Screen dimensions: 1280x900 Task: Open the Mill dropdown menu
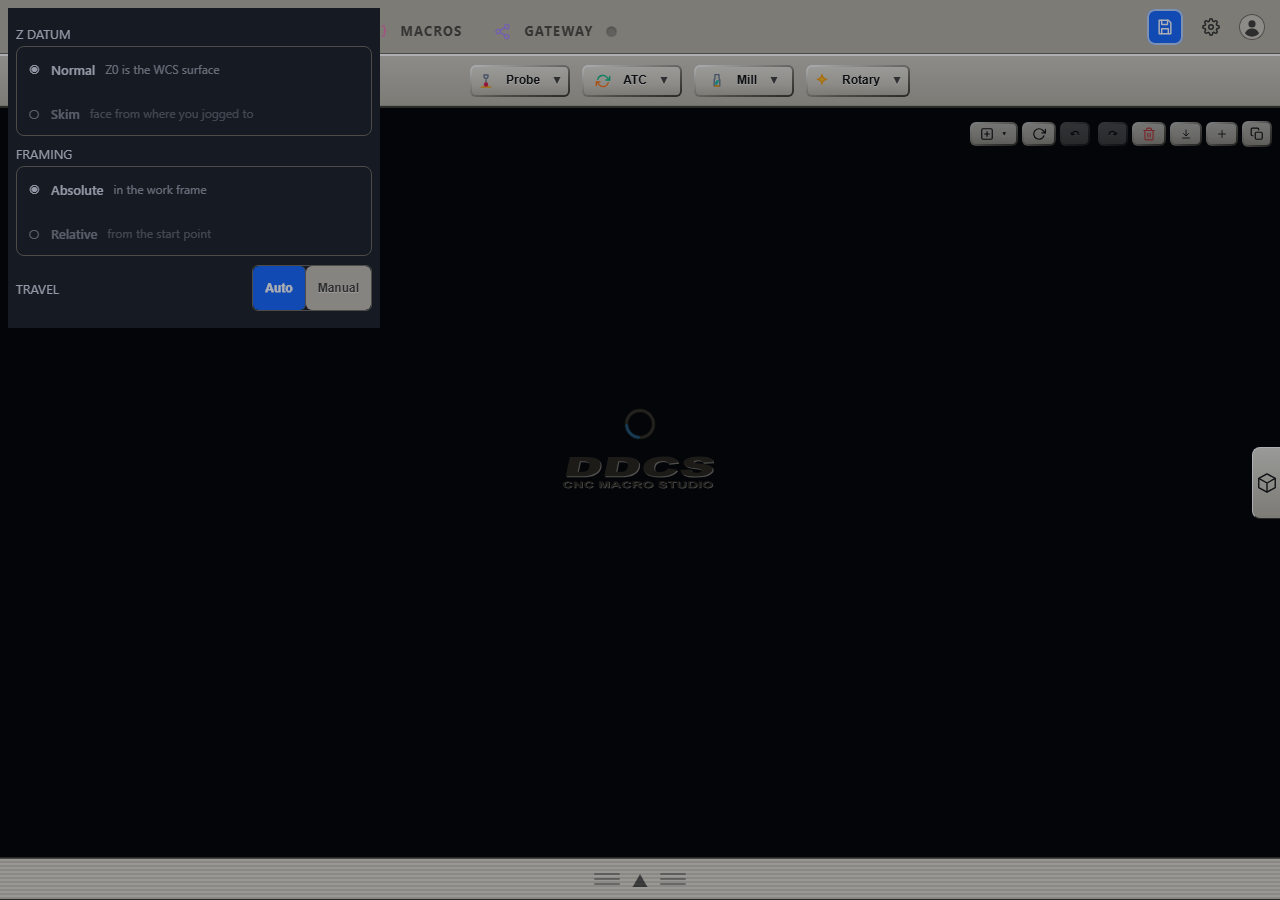[744, 80]
